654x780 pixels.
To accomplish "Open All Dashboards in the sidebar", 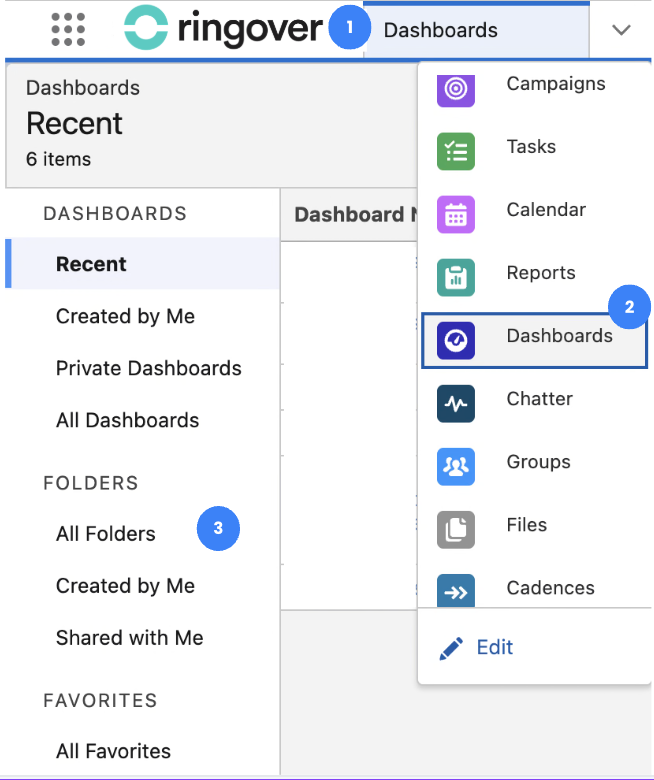I will pyautogui.click(x=127, y=421).
